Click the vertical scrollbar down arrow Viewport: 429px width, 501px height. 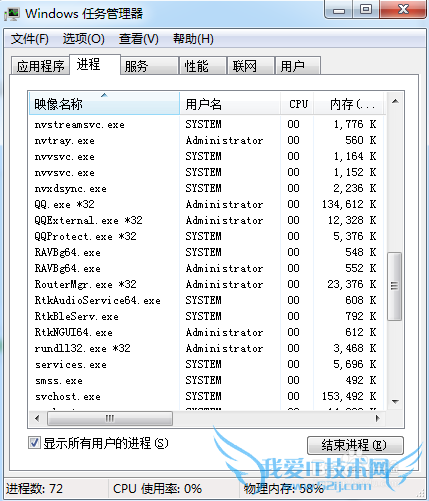(395, 402)
